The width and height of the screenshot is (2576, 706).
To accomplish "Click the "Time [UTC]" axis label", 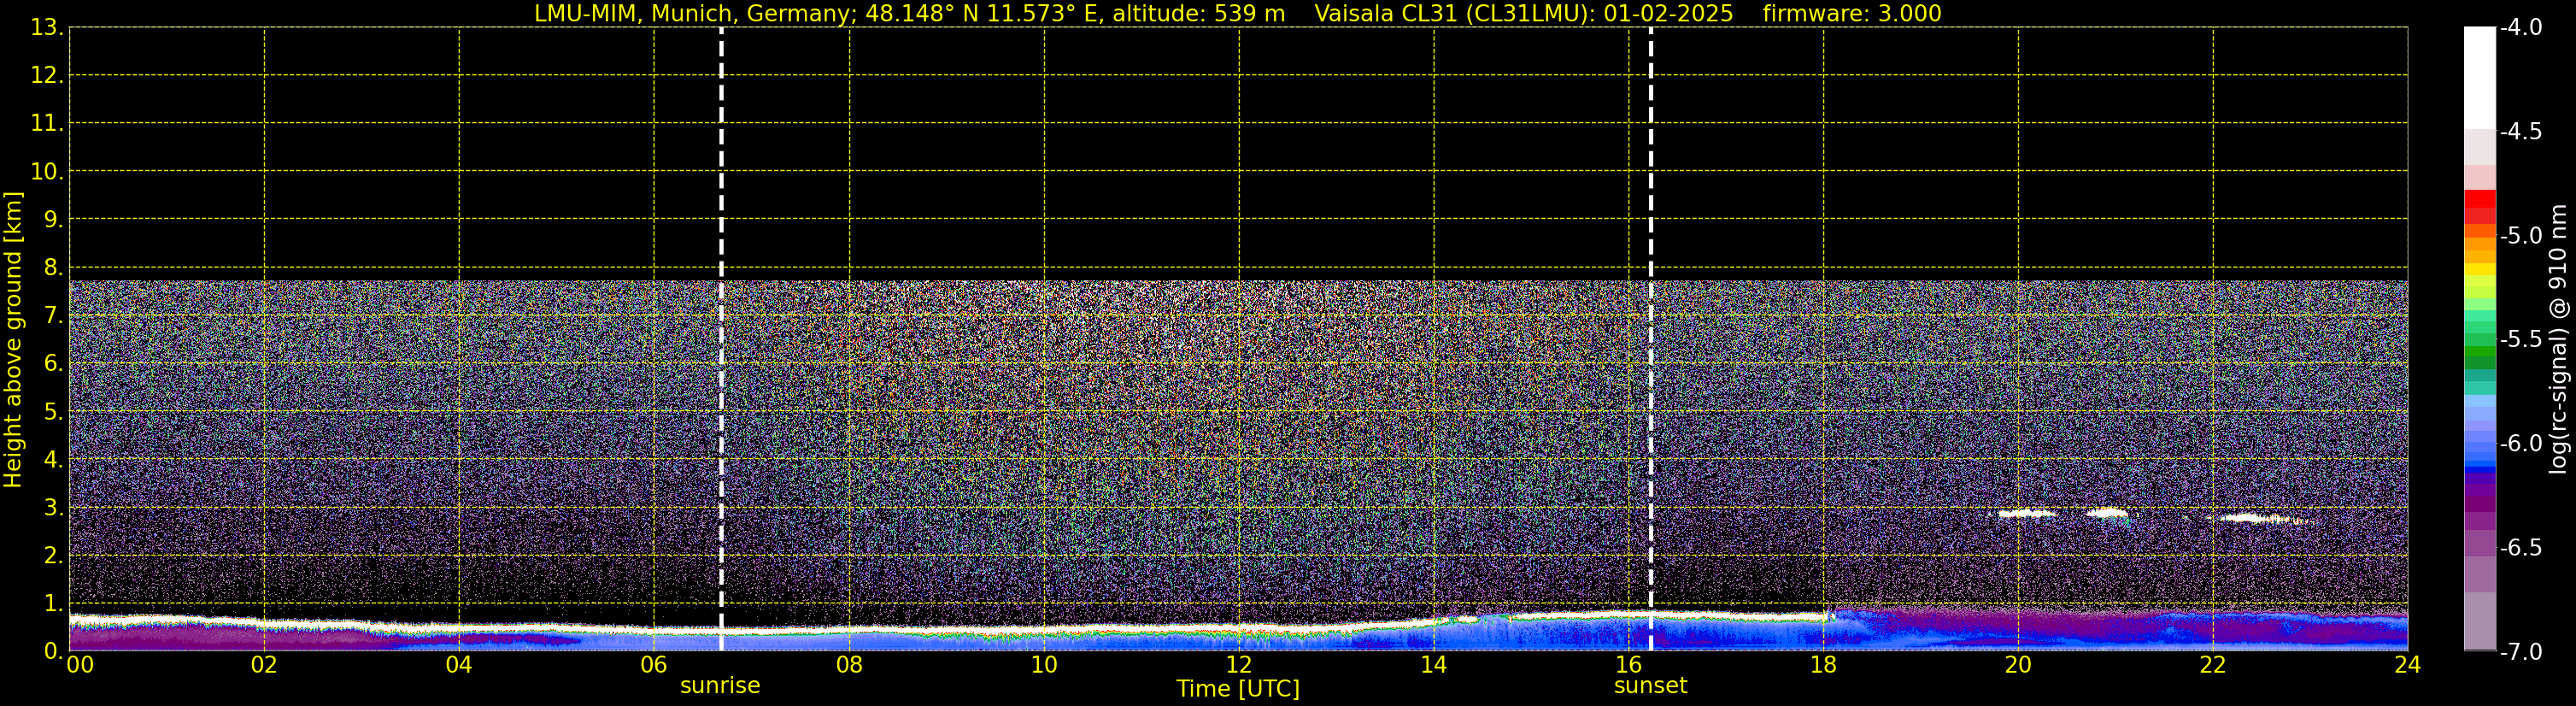I will coord(1238,689).
